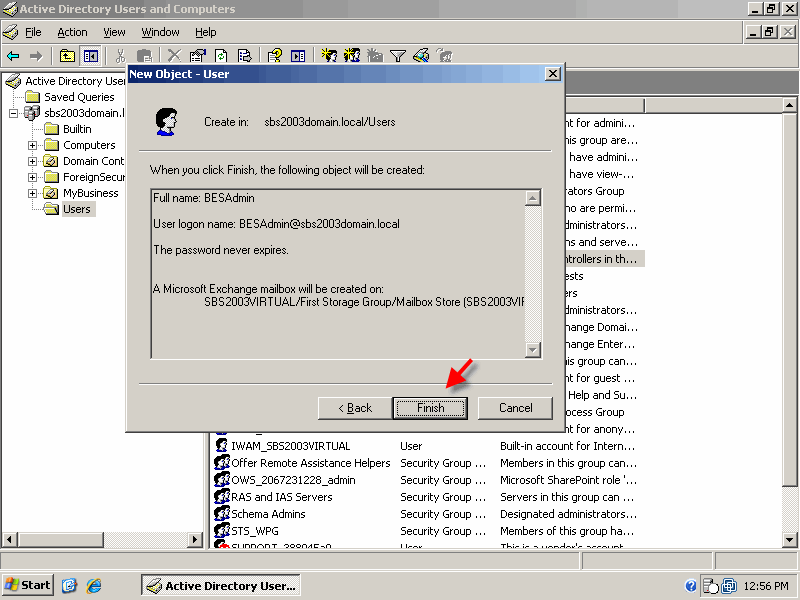Click the 'User logon name' summary line

coord(277,224)
